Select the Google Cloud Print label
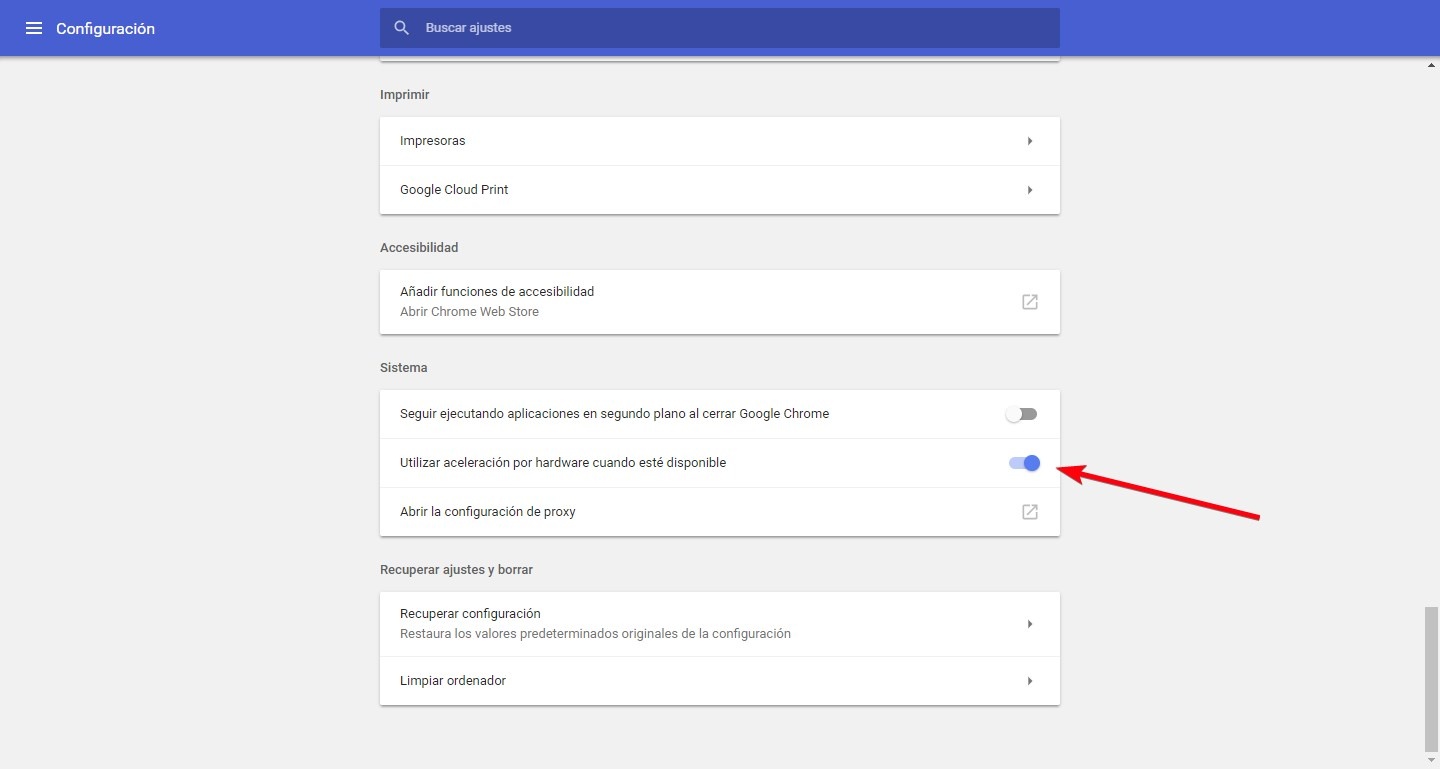The height and width of the screenshot is (769, 1440). coord(454,190)
